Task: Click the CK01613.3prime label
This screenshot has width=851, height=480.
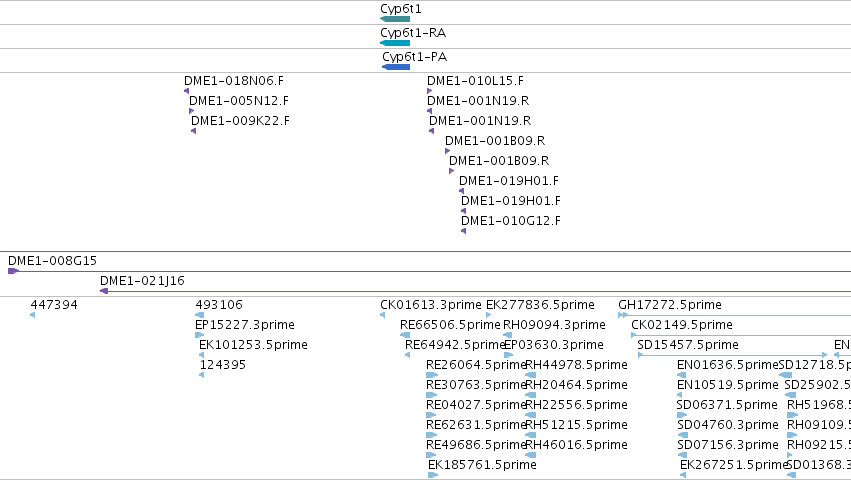Action: coord(431,305)
